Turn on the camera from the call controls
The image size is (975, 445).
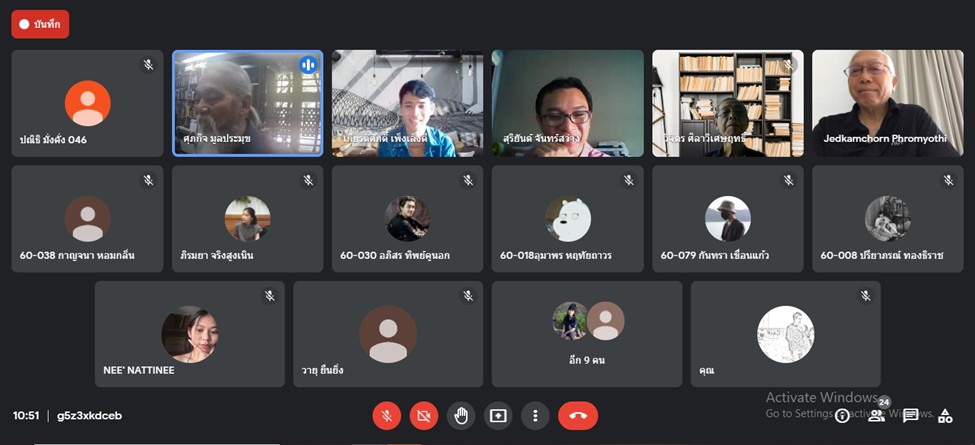(x=423, y=416)
